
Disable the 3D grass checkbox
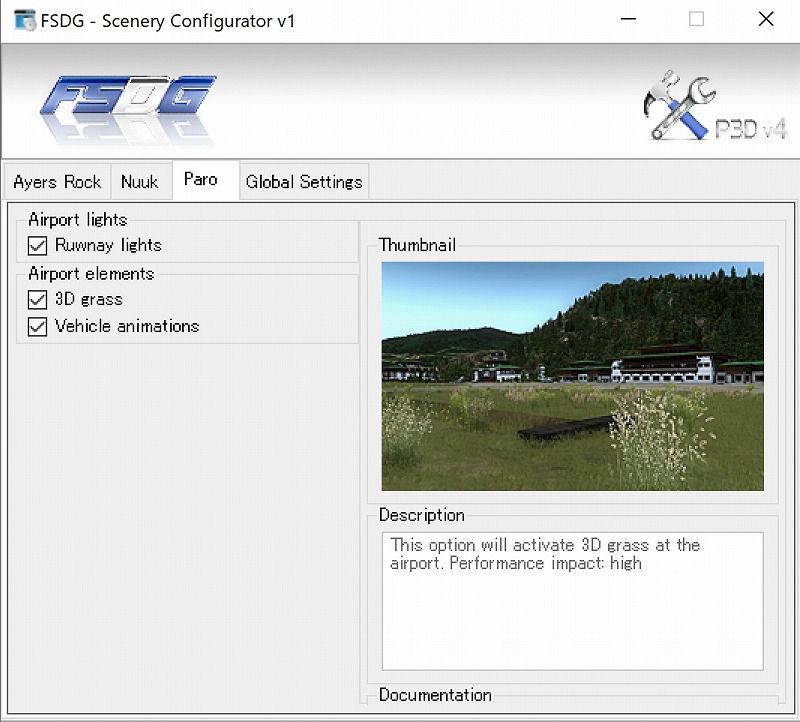click(x=37, y=300)
